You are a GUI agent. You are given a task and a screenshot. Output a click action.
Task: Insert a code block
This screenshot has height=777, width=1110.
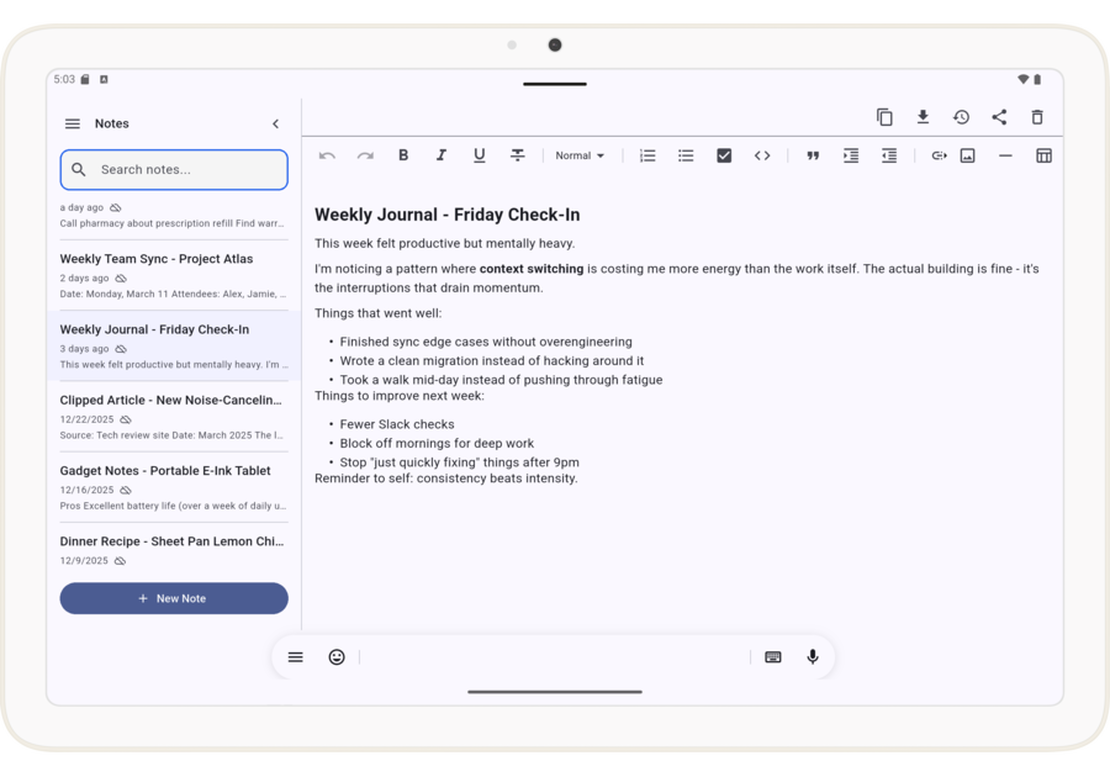(x=762, y=155)
